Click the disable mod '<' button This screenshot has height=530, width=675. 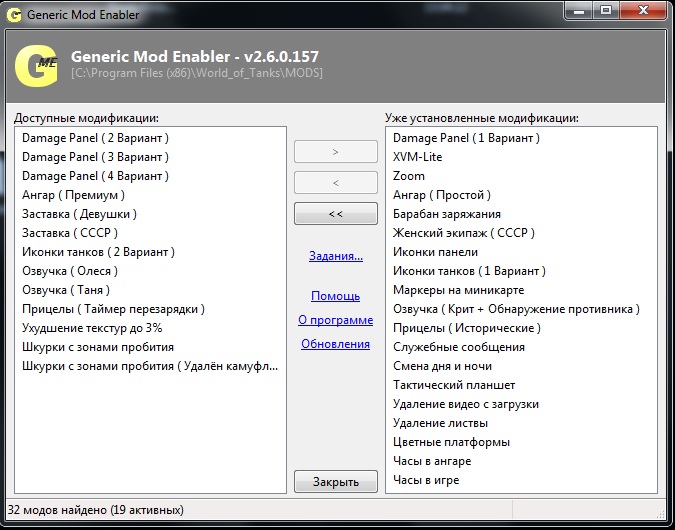click(336, 183)
